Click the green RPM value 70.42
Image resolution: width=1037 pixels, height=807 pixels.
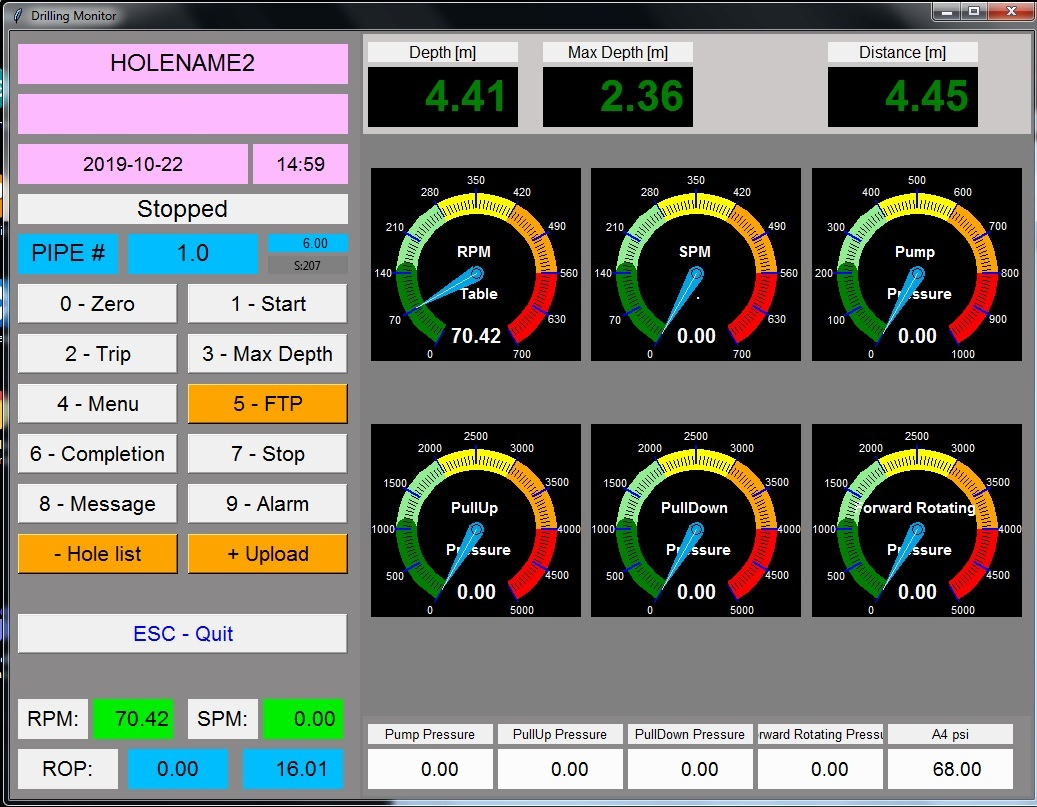[133, 718]
